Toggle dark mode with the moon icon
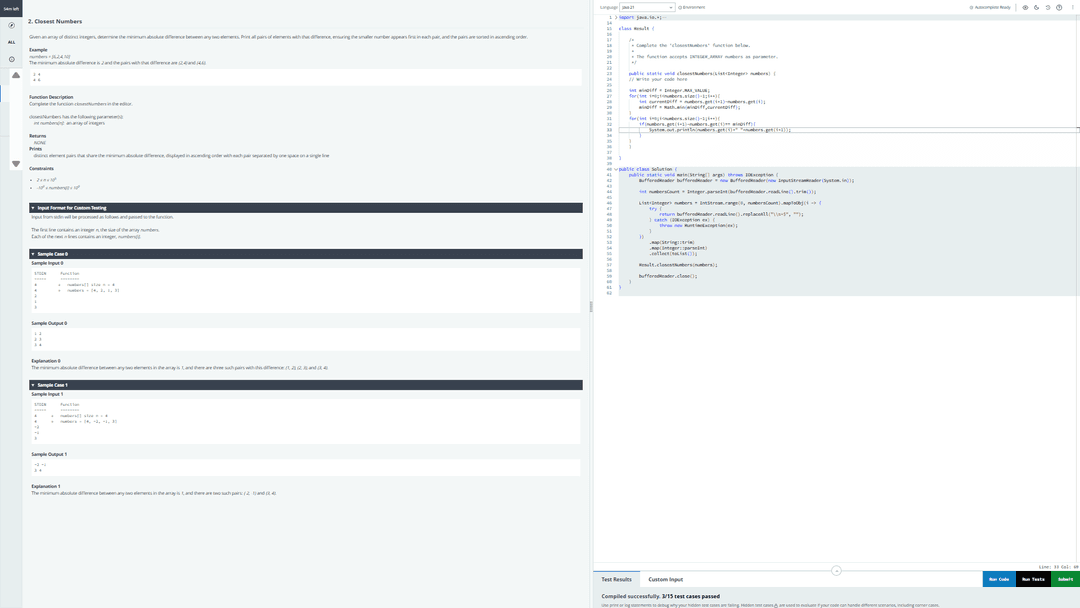Viewport: 1080px width, 608px height. point(1037,8)
